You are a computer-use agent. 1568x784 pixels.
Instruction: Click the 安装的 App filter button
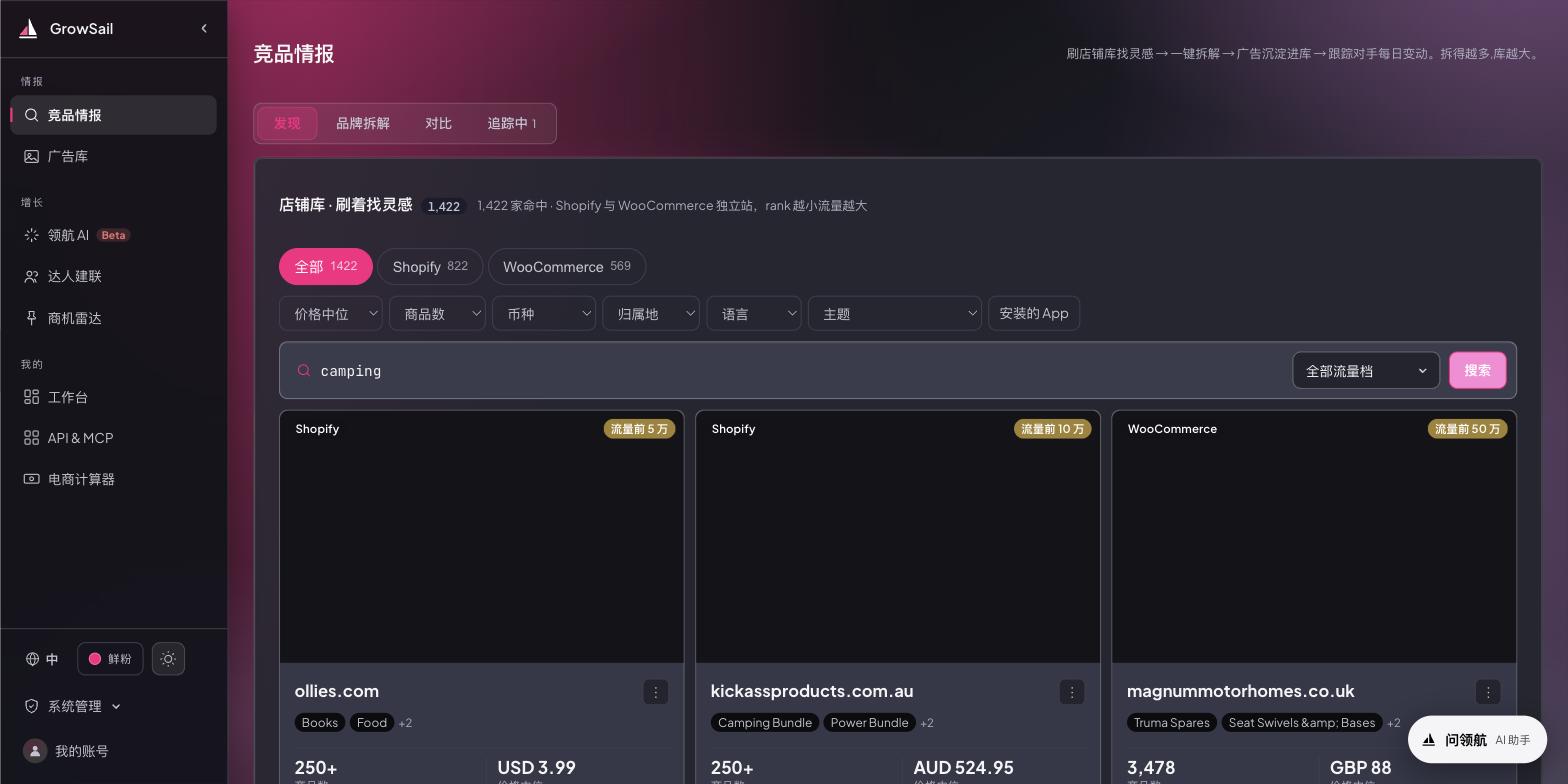point(1034,314)
